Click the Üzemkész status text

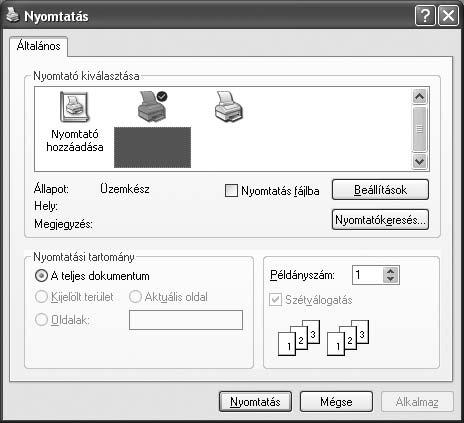point(125,189)
